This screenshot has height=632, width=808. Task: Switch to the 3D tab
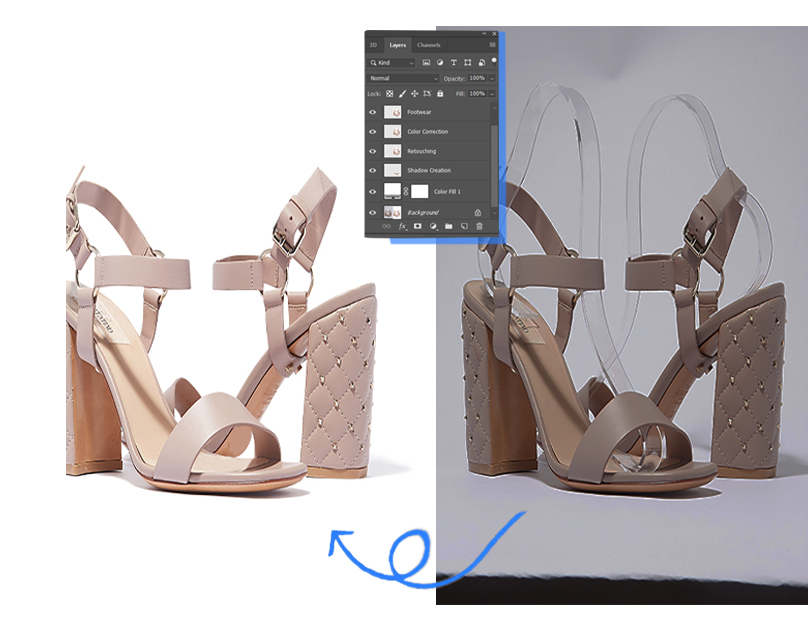pyautogui.click(x=373, y=45)
